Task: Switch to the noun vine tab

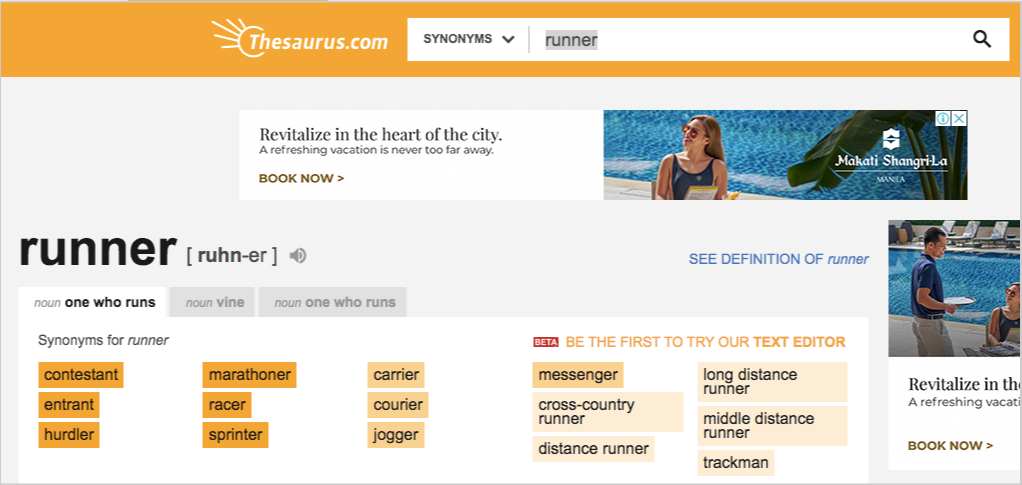Action: tap(214, 302)
